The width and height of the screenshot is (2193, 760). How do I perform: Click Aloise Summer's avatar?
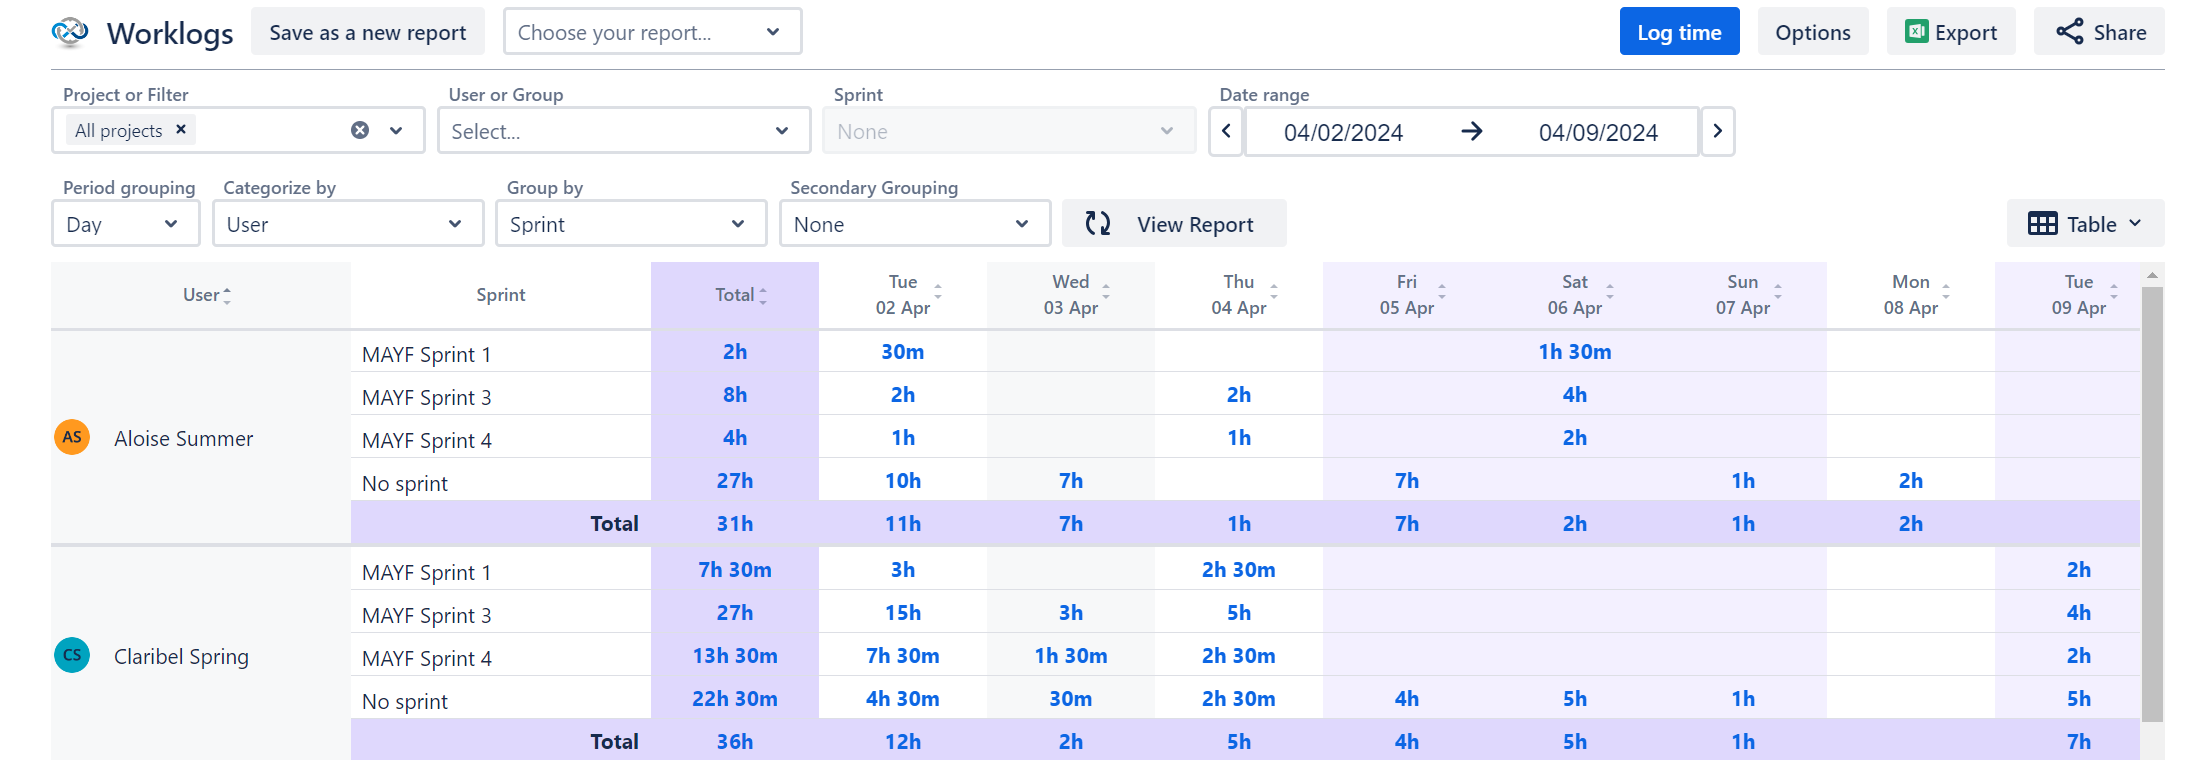72,437
